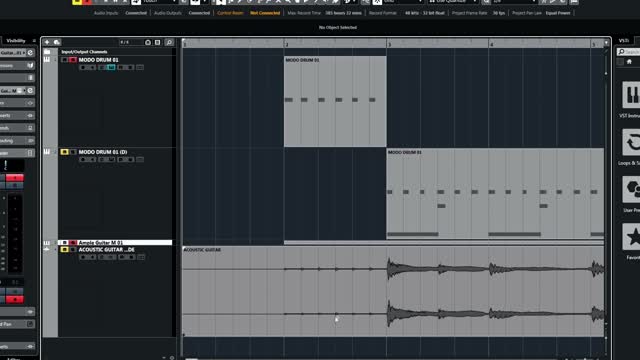Click circular filter icon in track list header
Image resolution: width=640 pixels, height=360 pixels.
[x=148, y=42]
